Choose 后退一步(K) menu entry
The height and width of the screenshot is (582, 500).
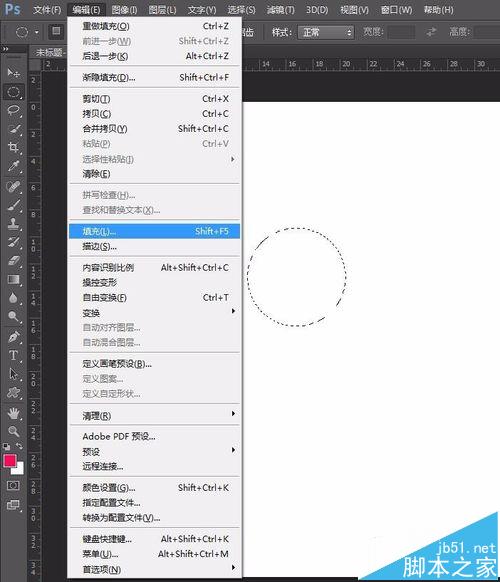154,56
